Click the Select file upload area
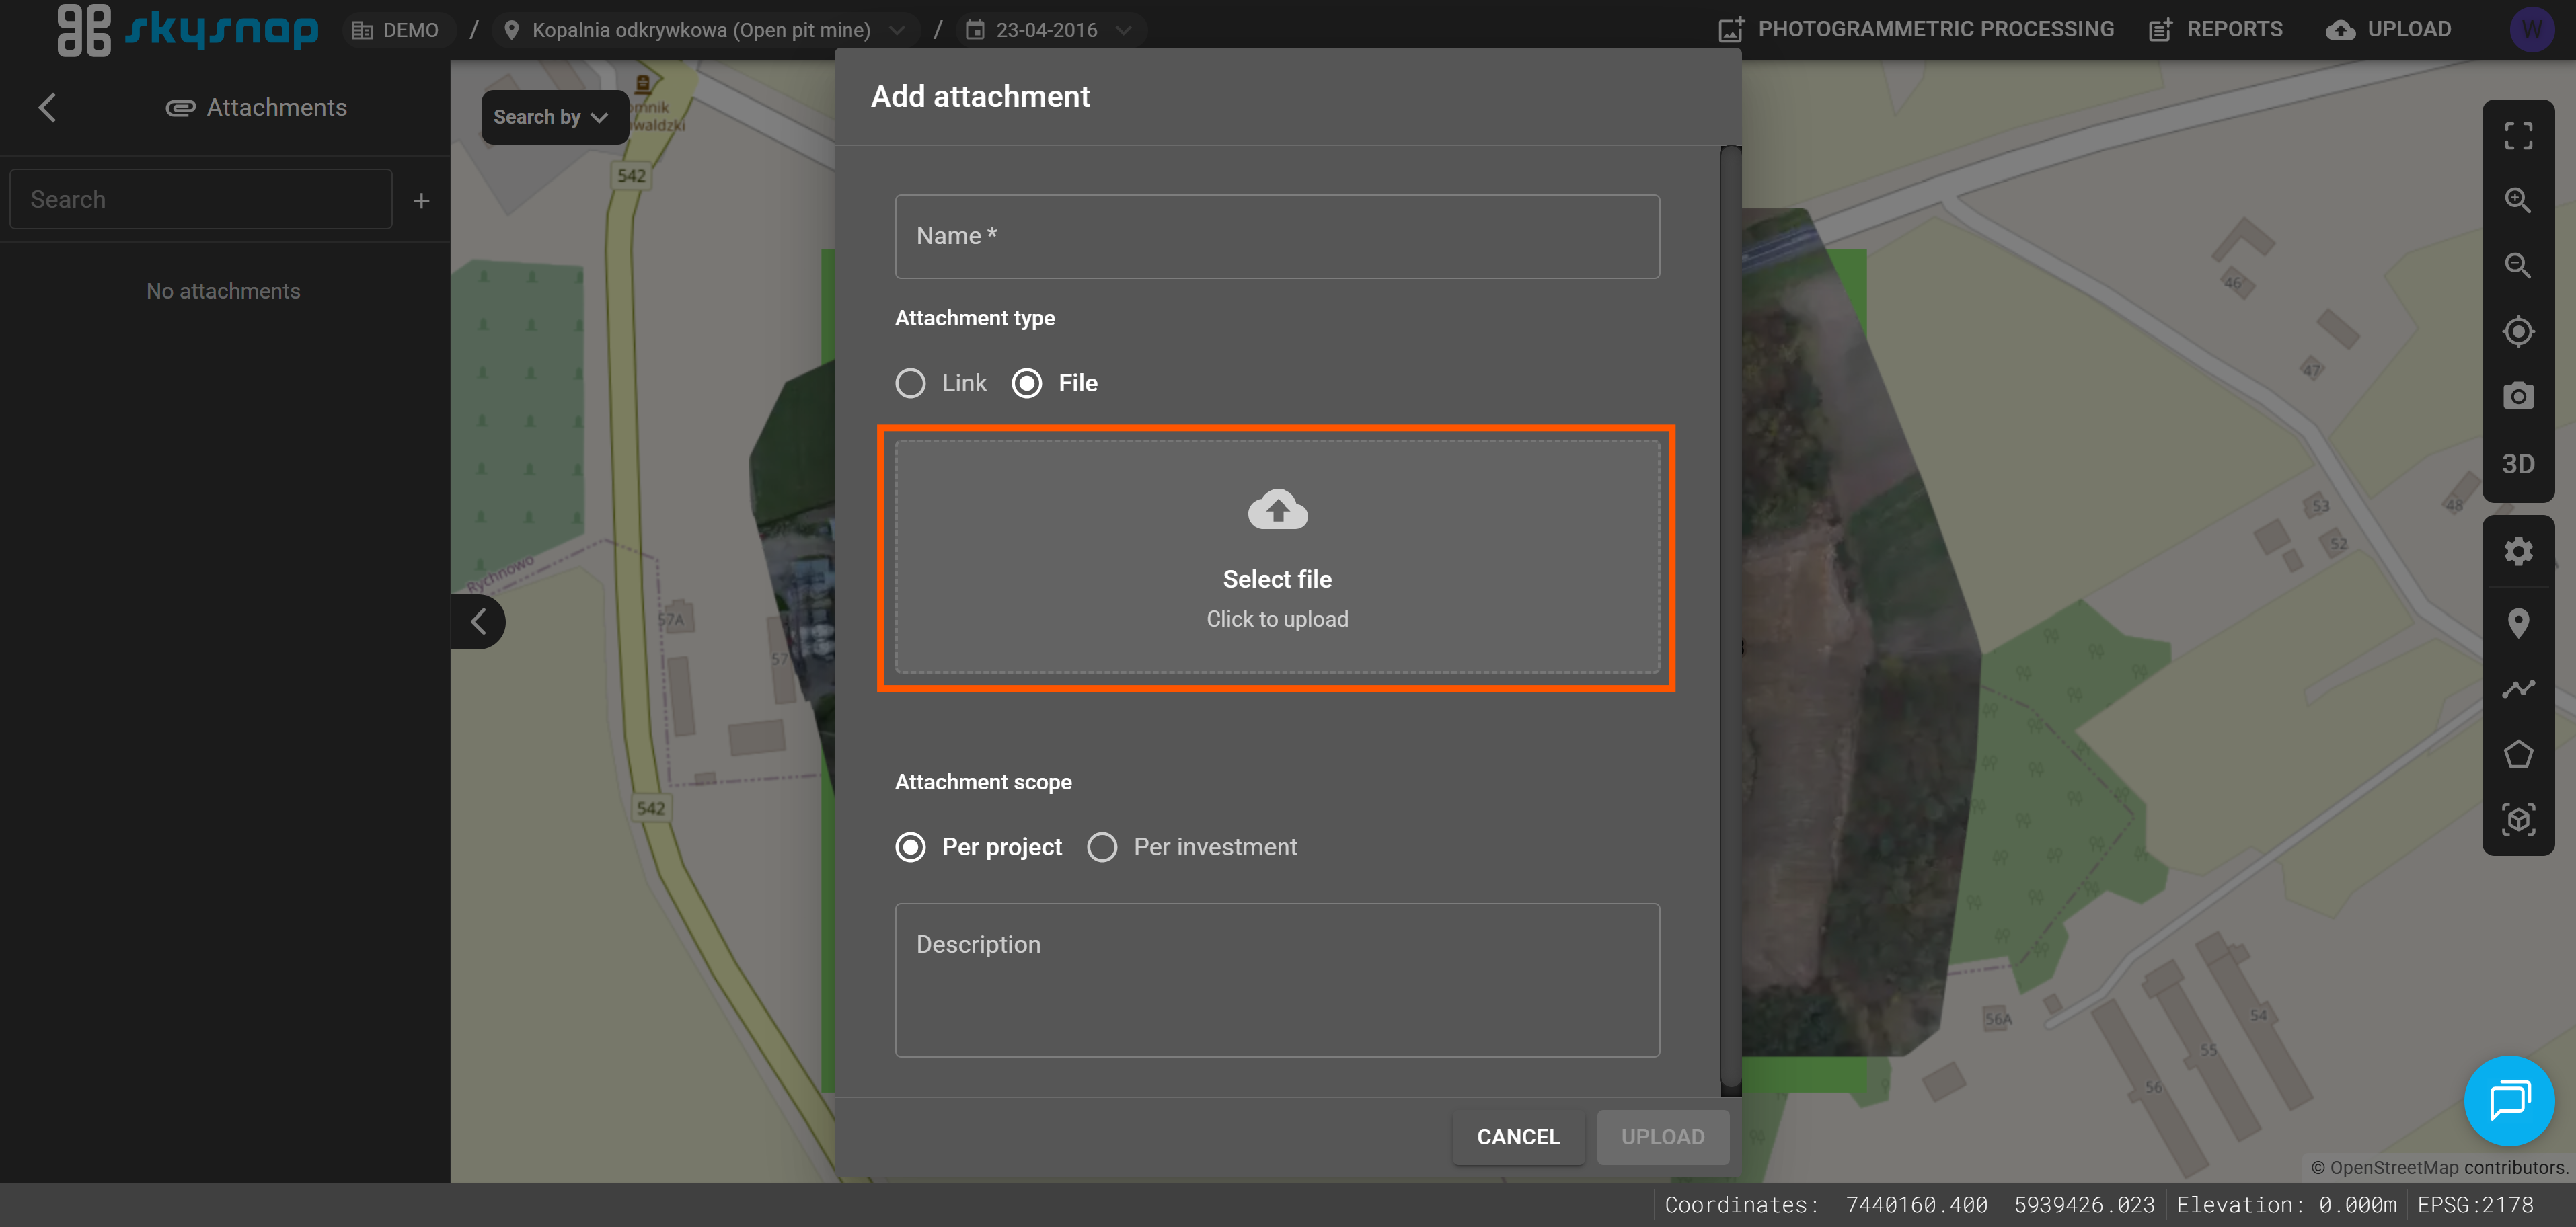Image resolution: width=2576 pixels, height=1227 pixels. point(1277,557)
